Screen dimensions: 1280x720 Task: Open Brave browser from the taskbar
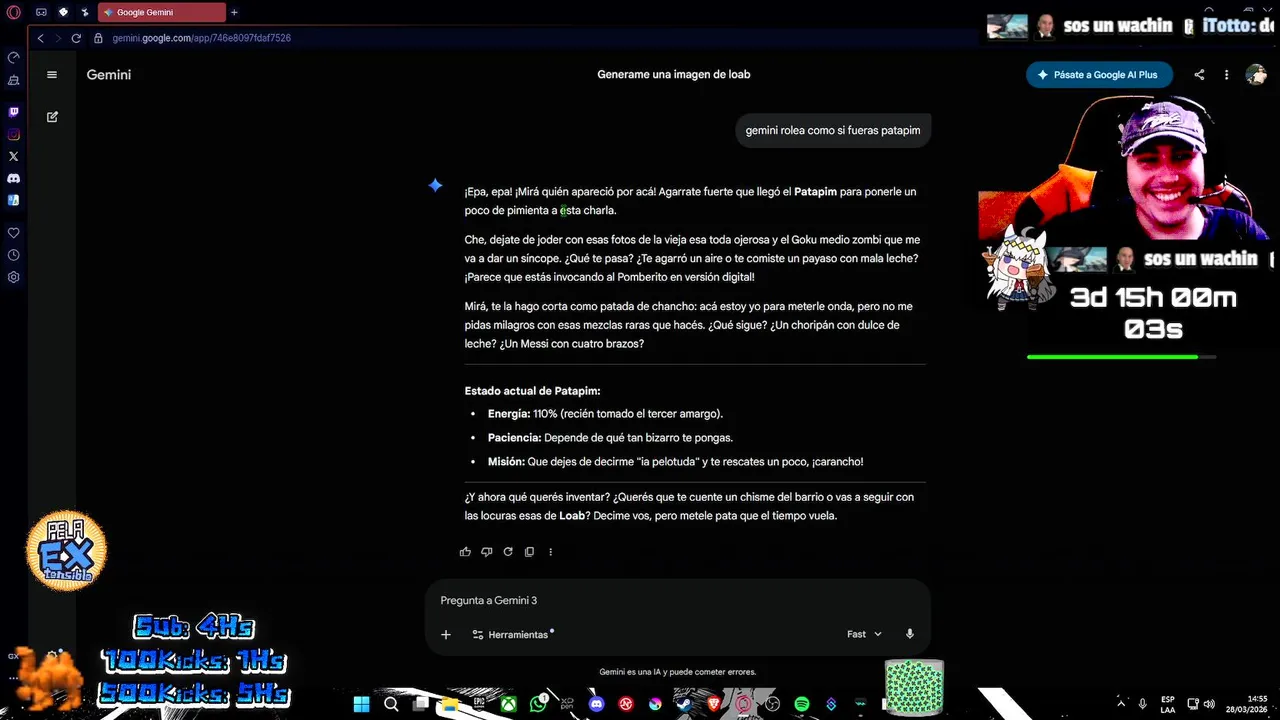click(713, 704)
